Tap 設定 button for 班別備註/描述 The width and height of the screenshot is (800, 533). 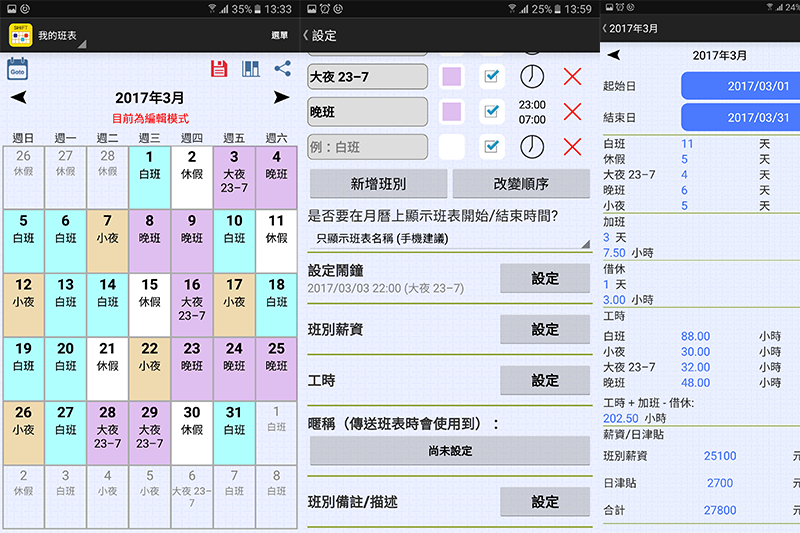pyautogui.click(x=545, y=502)
